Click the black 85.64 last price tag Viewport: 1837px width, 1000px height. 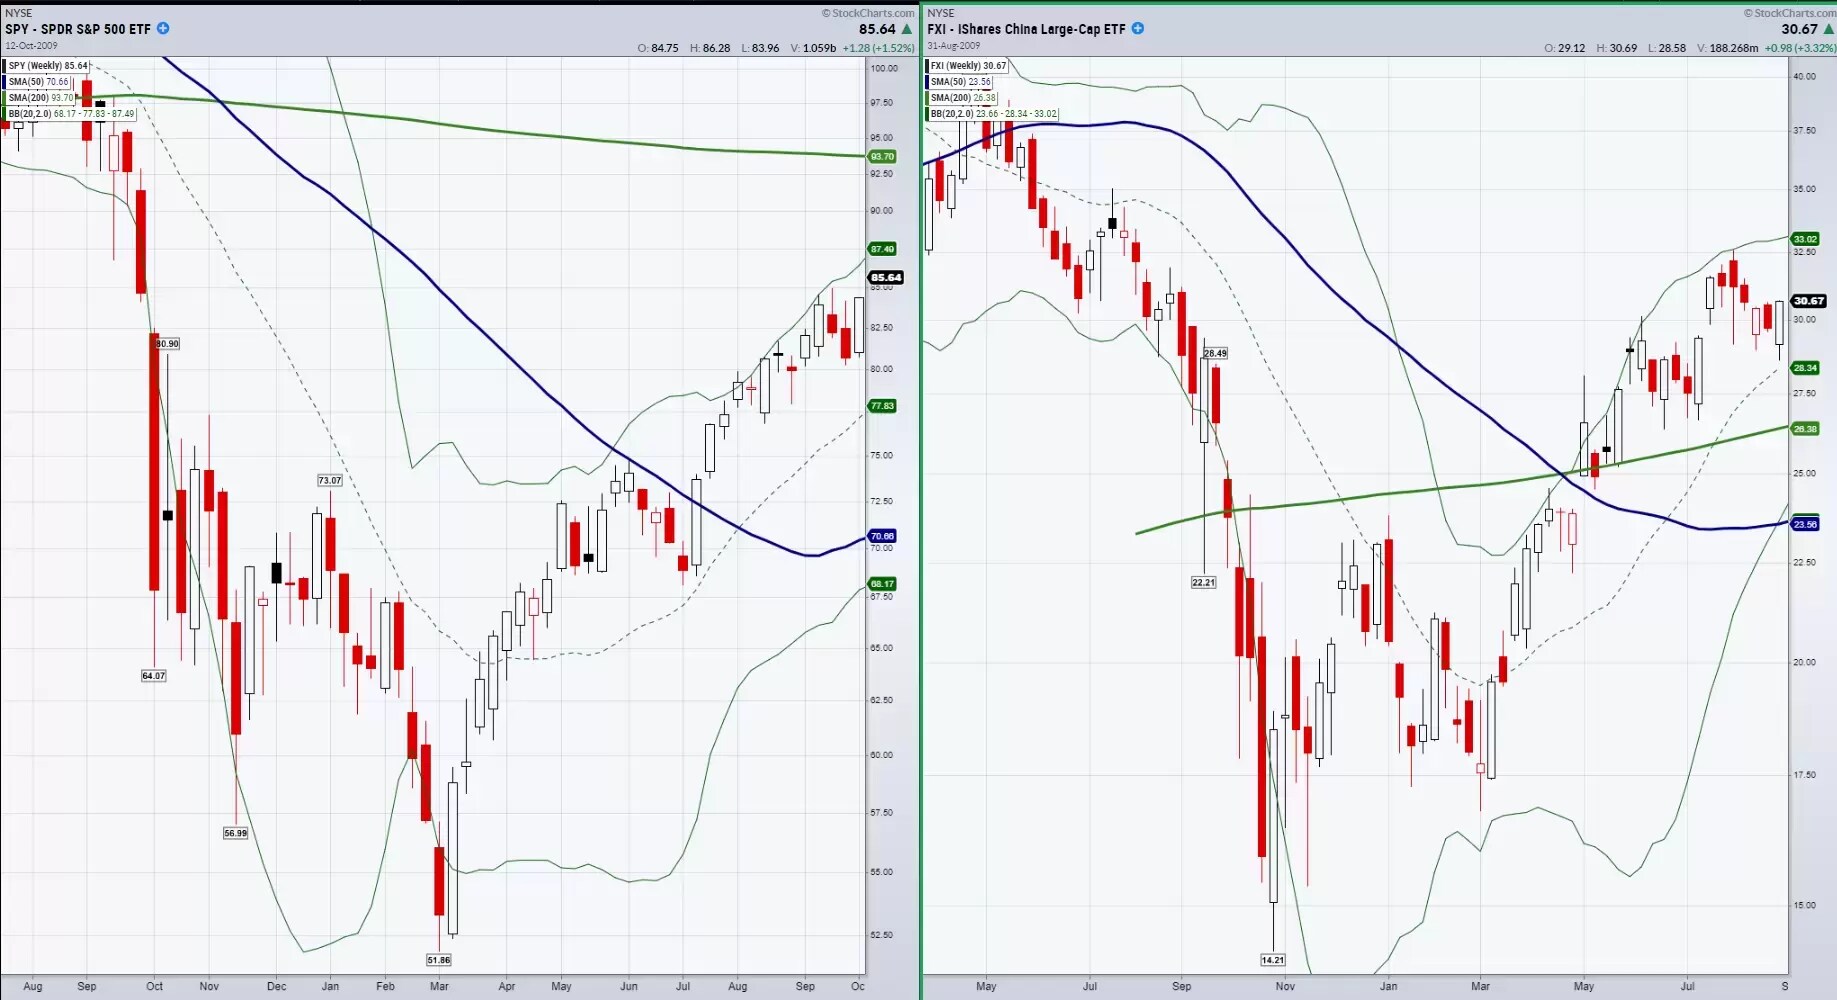point(886,278)
